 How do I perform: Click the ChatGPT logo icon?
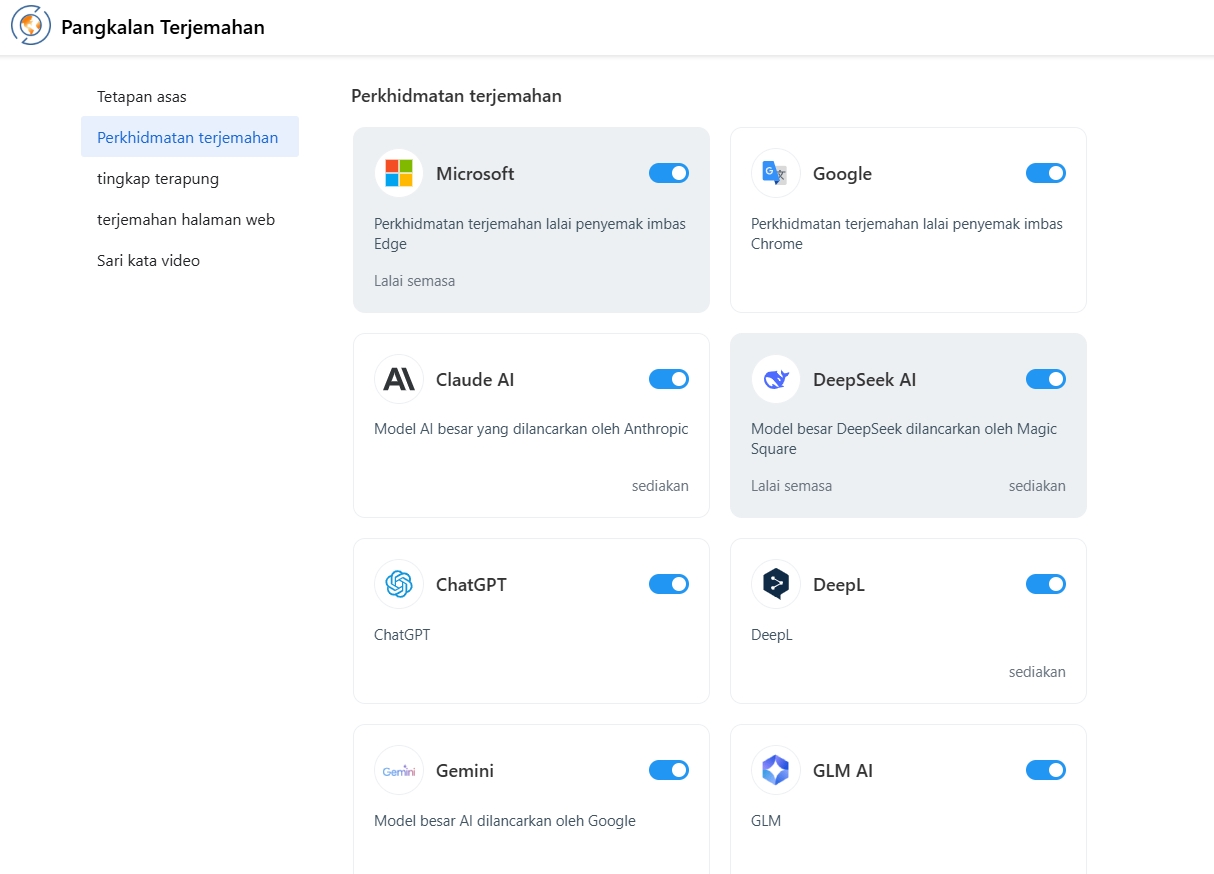399,584
